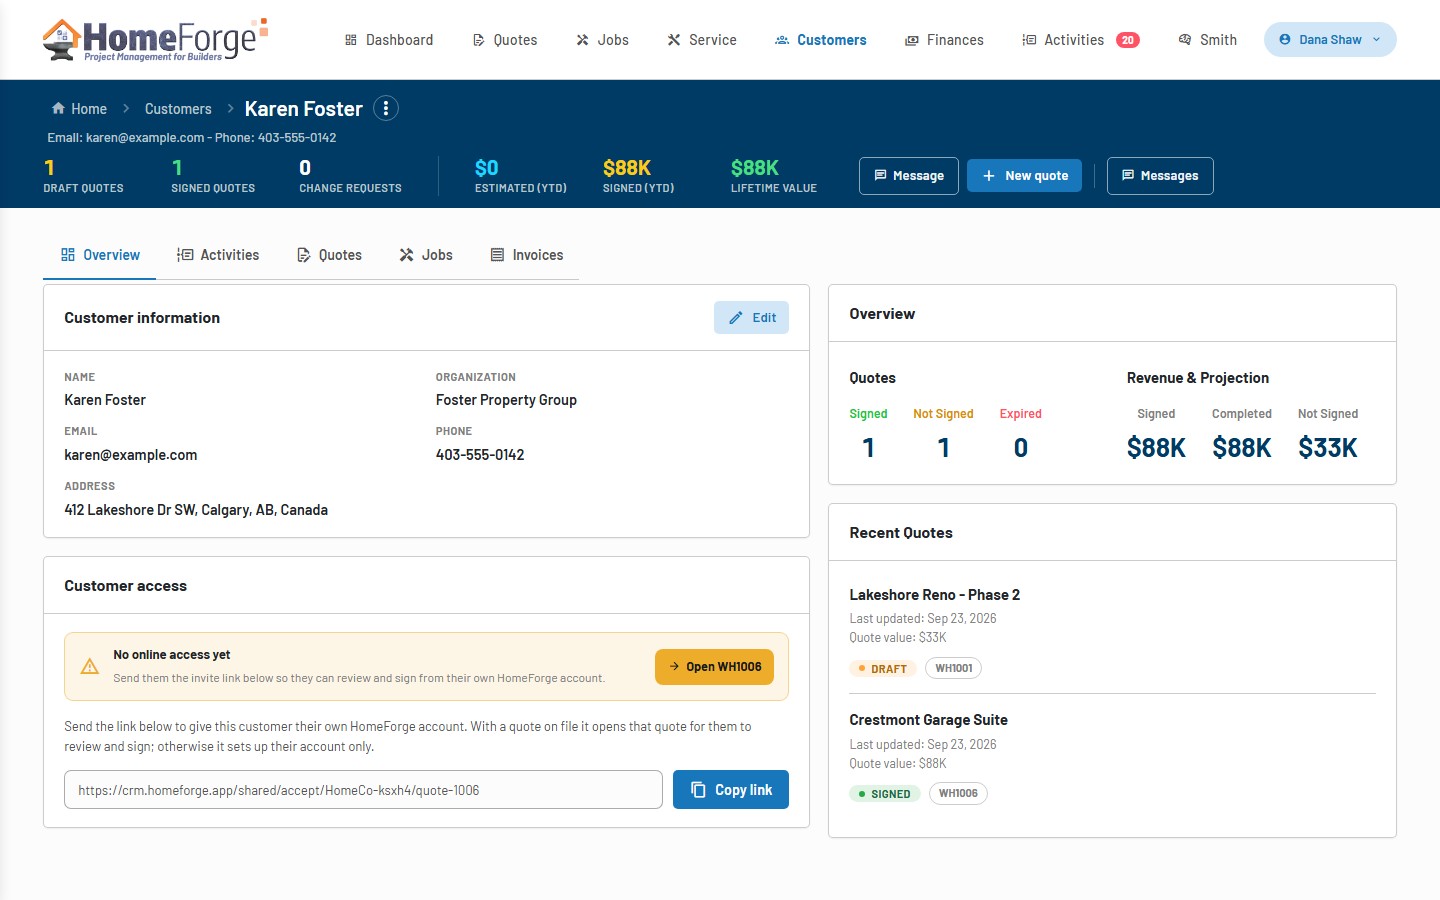
Task: Click the $88K Lifetime Value figure
Action: click(755, 168)
